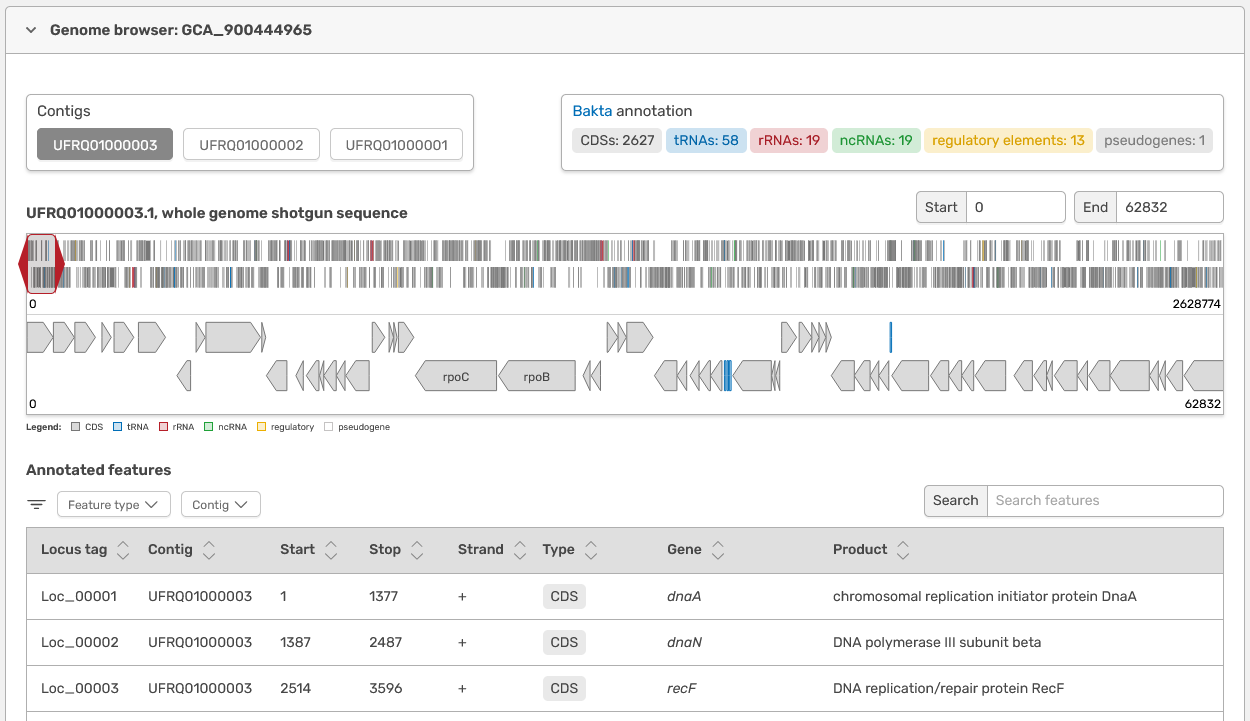Switch to contig UFRQ01000002
This screenshot has height=721, width=1250.
point(251,145)
